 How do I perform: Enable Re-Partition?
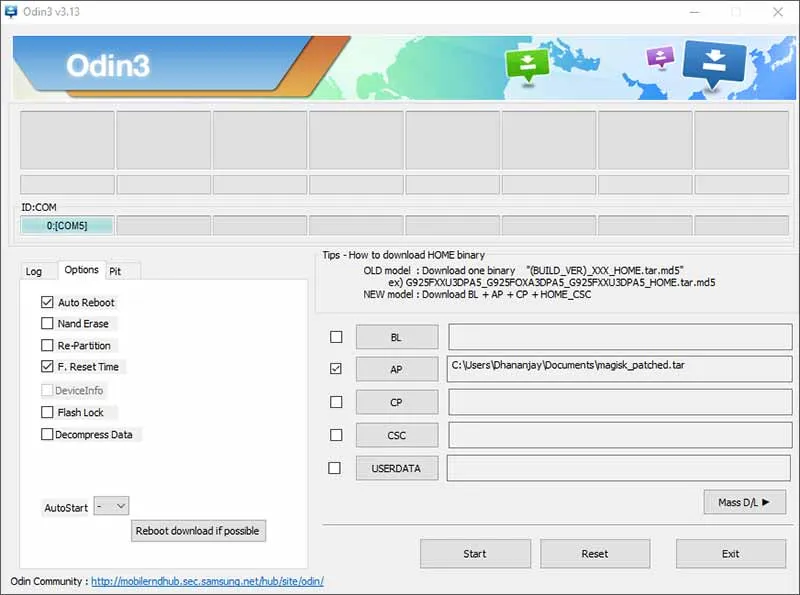(47, 345)
